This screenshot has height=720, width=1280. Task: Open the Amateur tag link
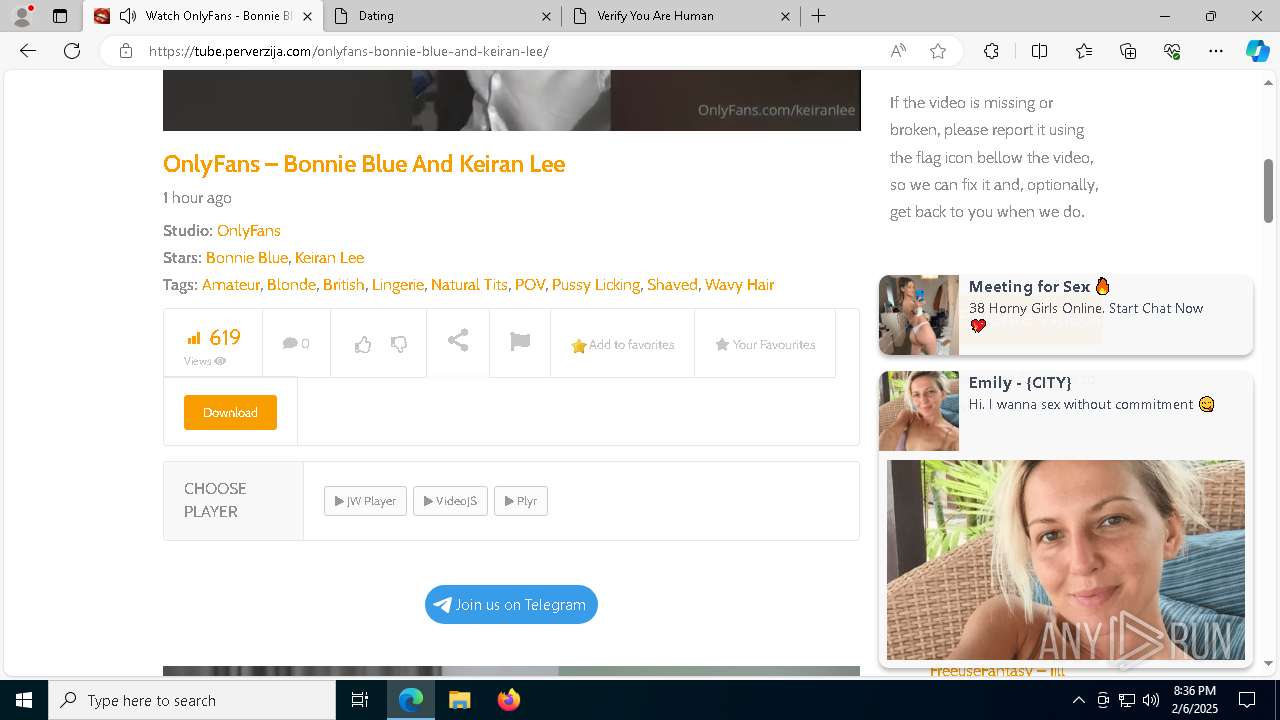point(231,284)
